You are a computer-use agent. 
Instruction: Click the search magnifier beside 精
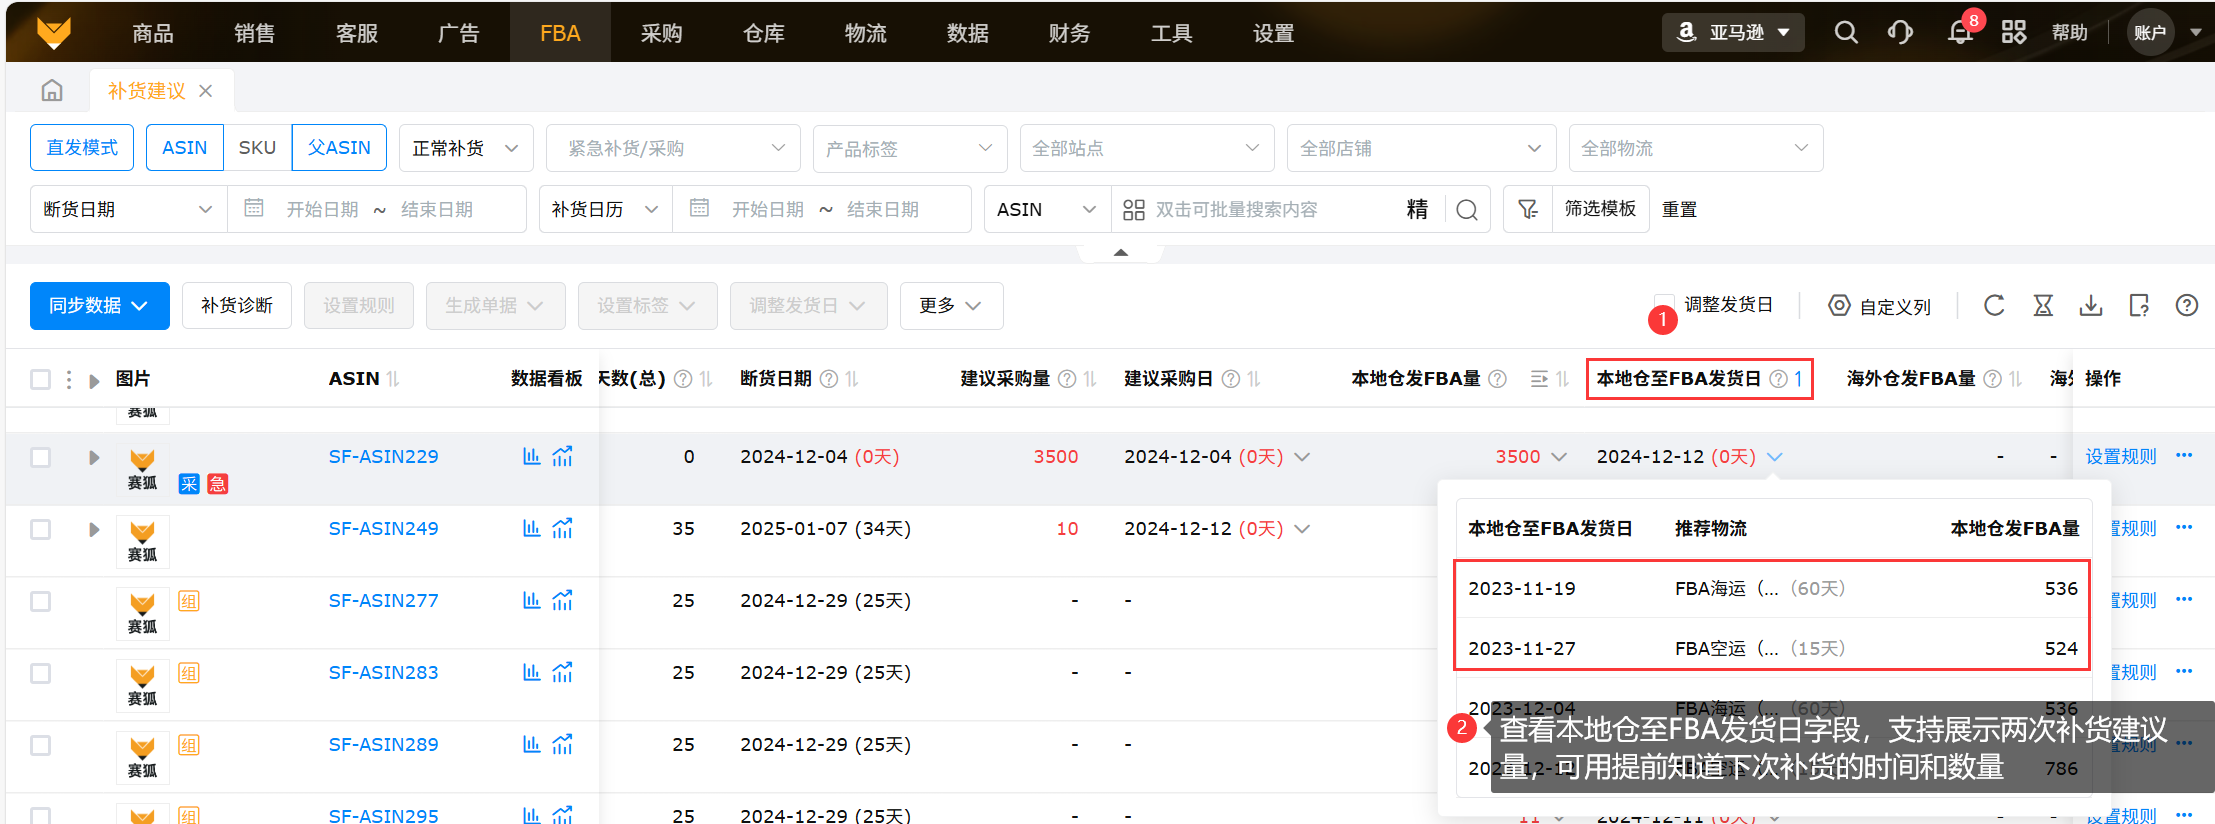coord(1467,210)
